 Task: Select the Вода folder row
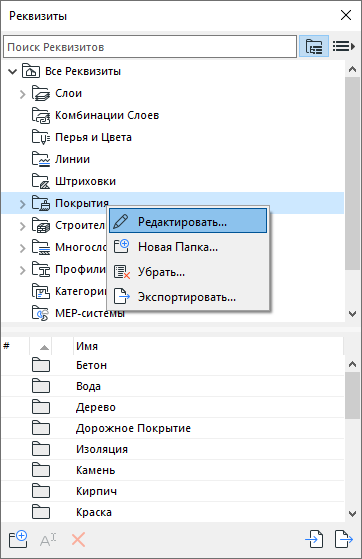pyautogui.click(x=173, y=386)
